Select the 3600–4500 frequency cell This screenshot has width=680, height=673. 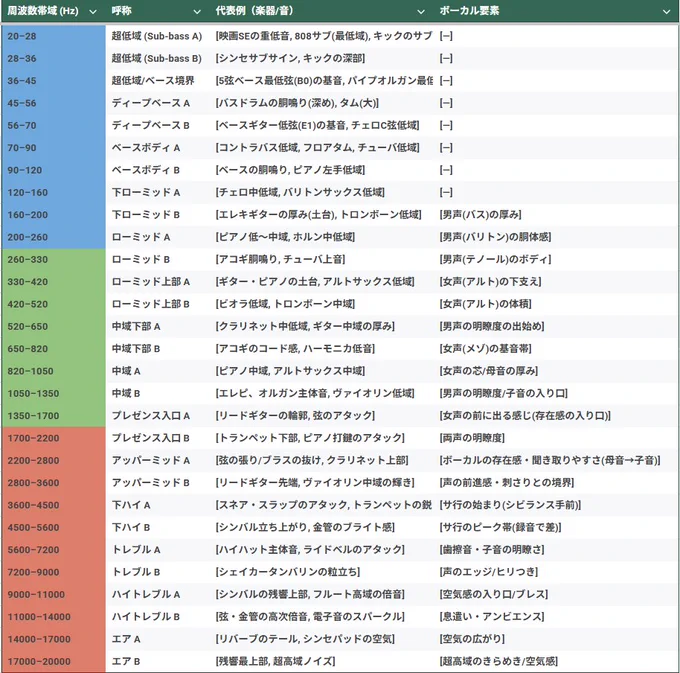click(54, 505)
